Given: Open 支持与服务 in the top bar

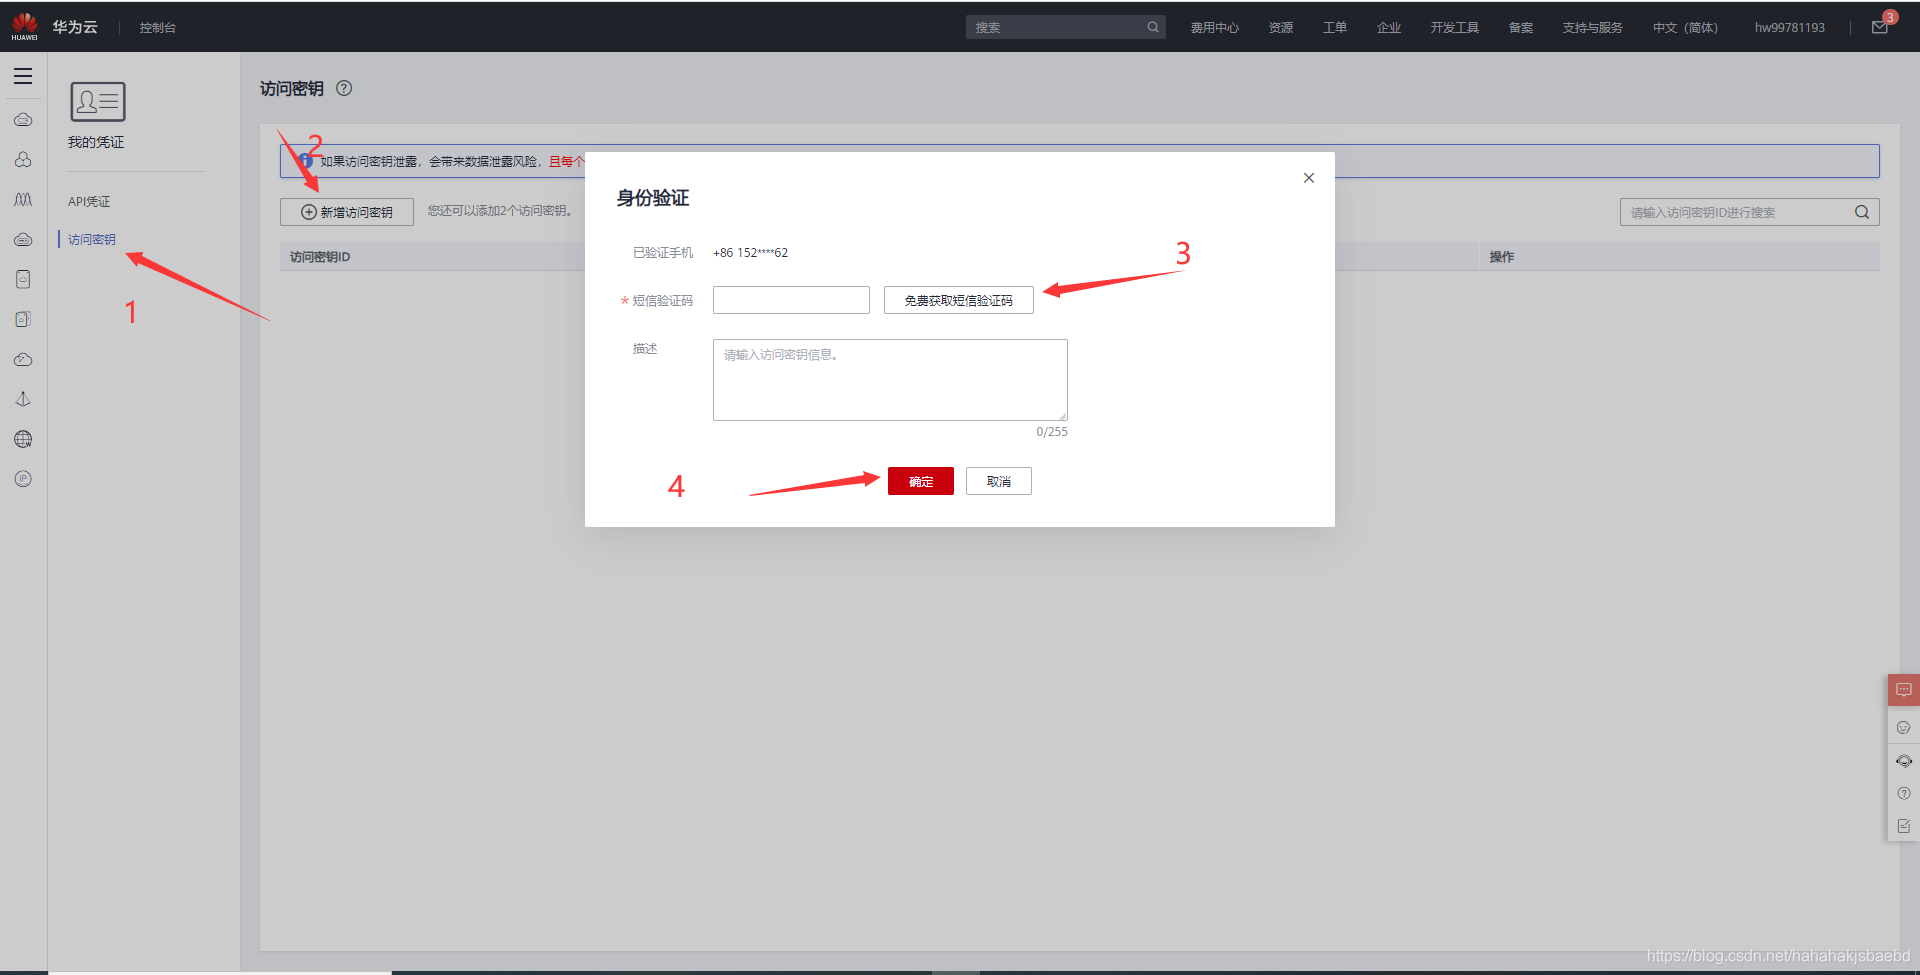Looking at the screenshot, I should click(x=1593, y=27).
